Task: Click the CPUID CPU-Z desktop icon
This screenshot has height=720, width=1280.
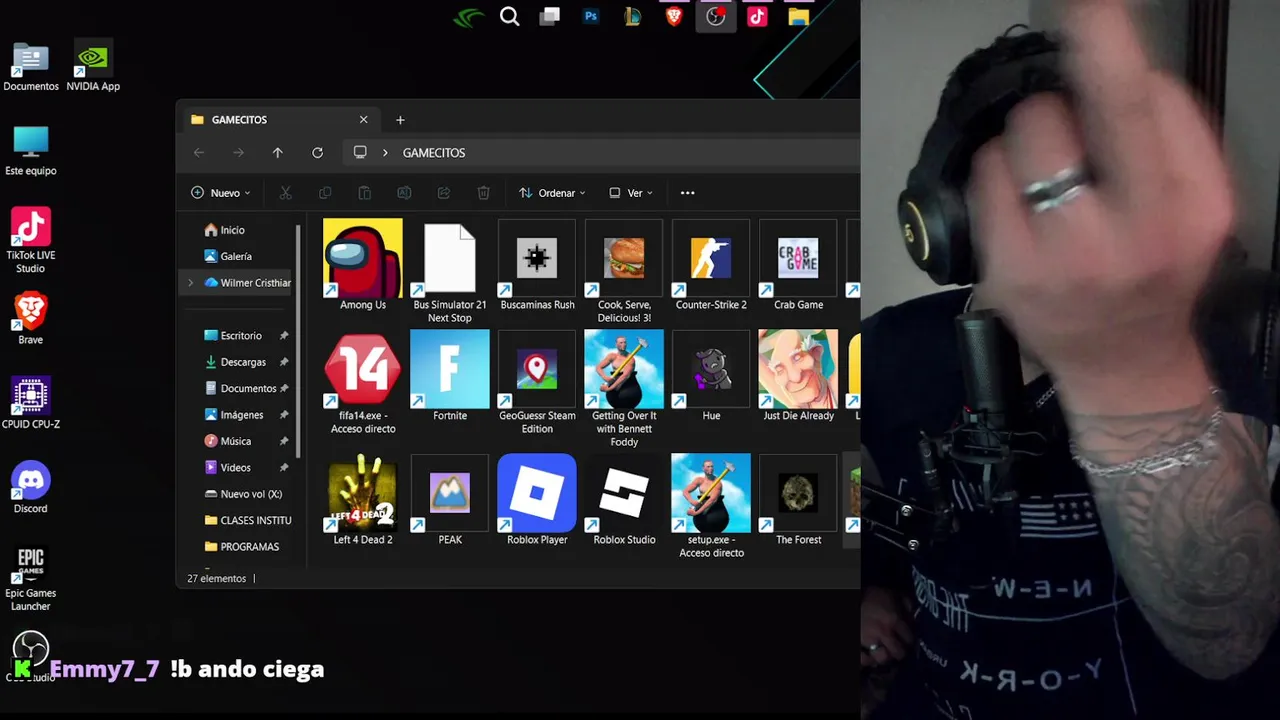Action: (x=31, y=403)
